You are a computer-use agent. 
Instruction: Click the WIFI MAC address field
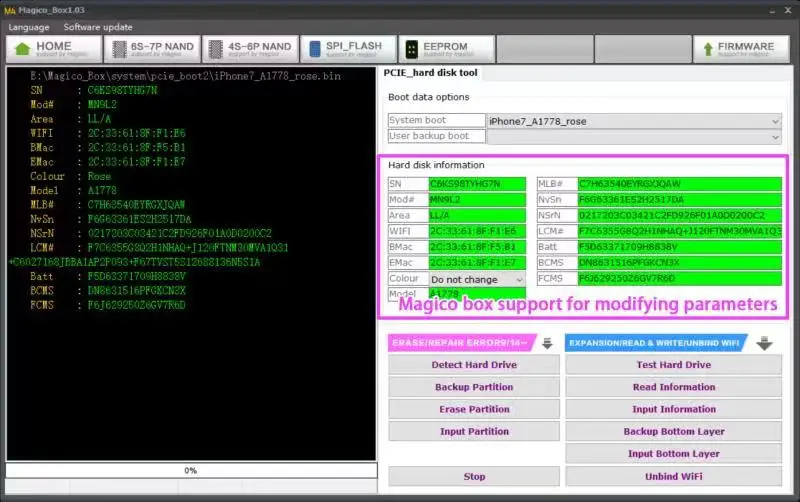coord(477,231)
